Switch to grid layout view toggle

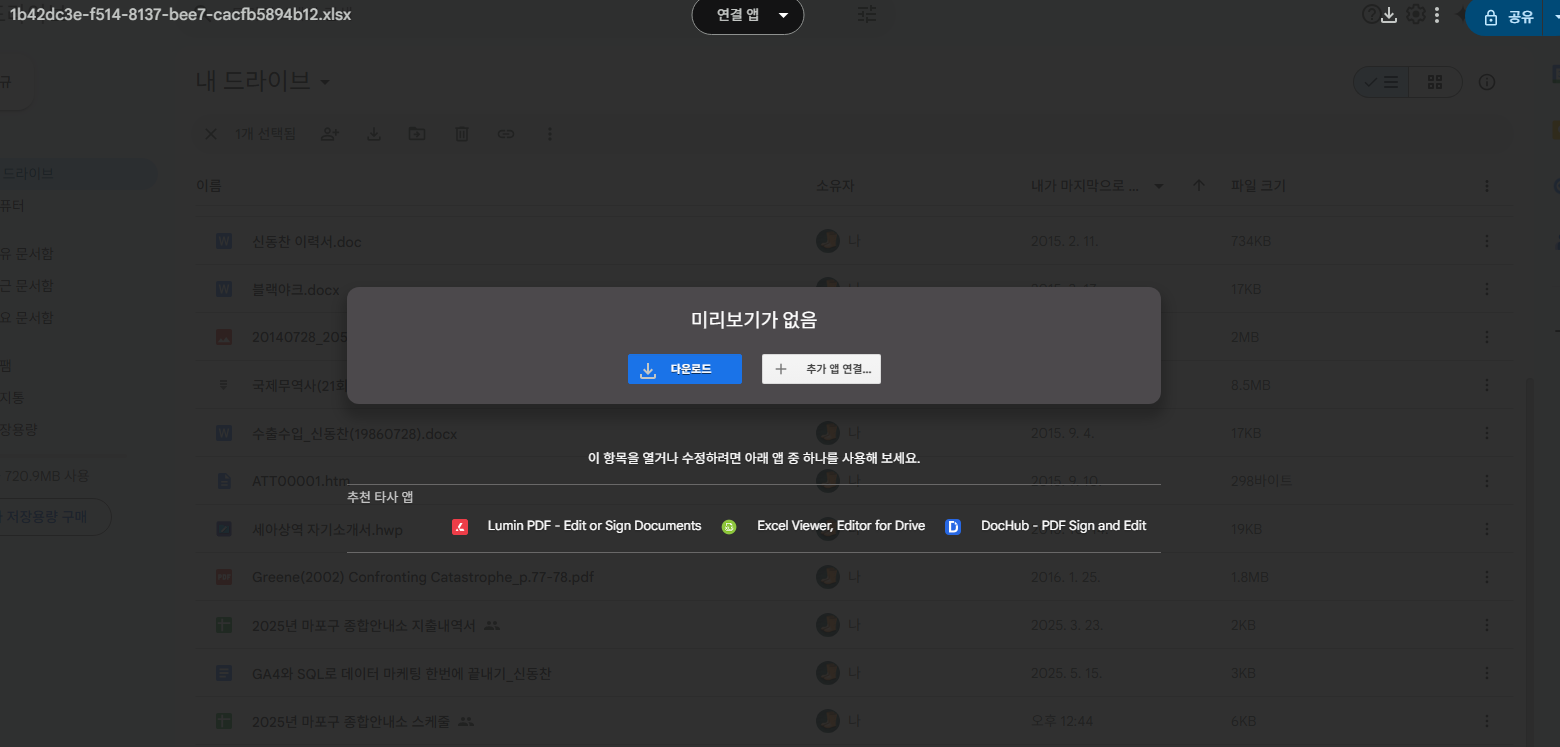(x=1435, y=82)
